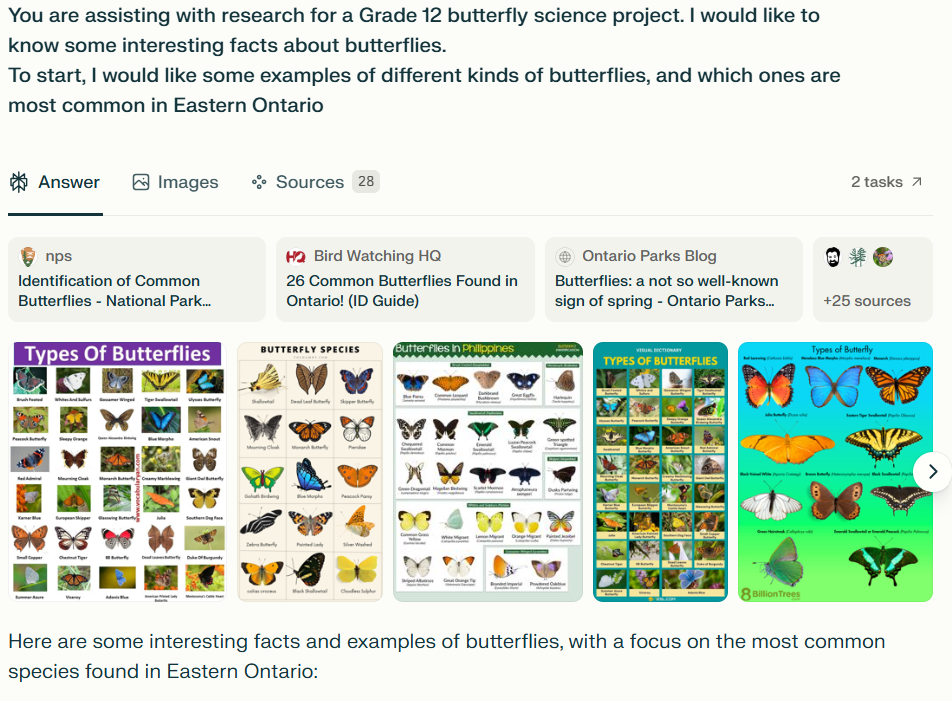Click the plant icon in sources stack
Screen dimensions: 952x701
pyautogui.click(x=857, y=257)
